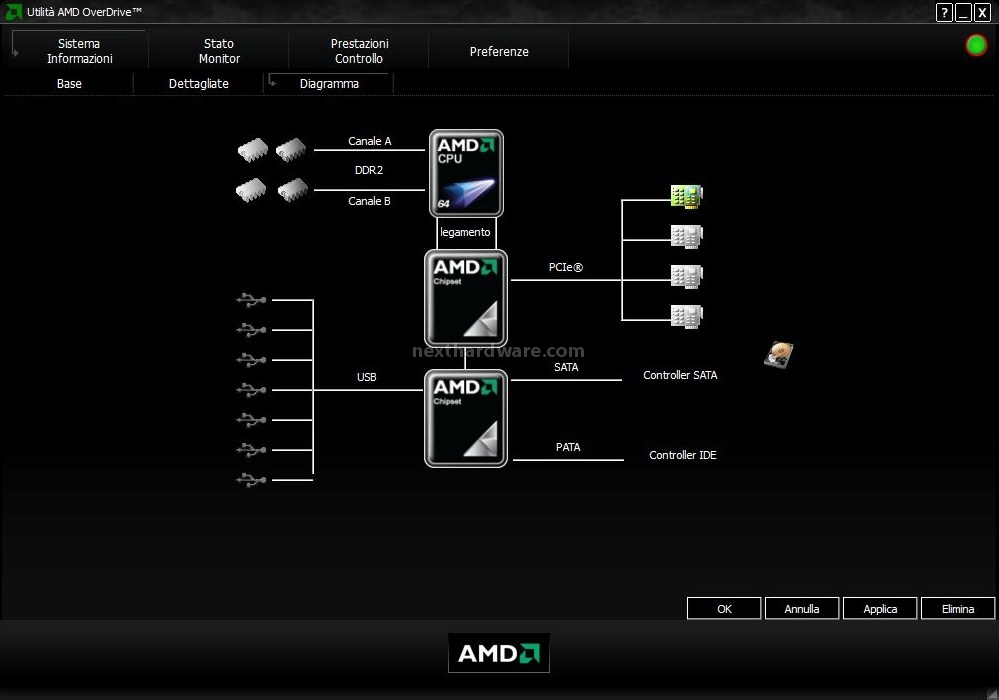Click the DDR2 label
The image size is (999, 700).
369,170
